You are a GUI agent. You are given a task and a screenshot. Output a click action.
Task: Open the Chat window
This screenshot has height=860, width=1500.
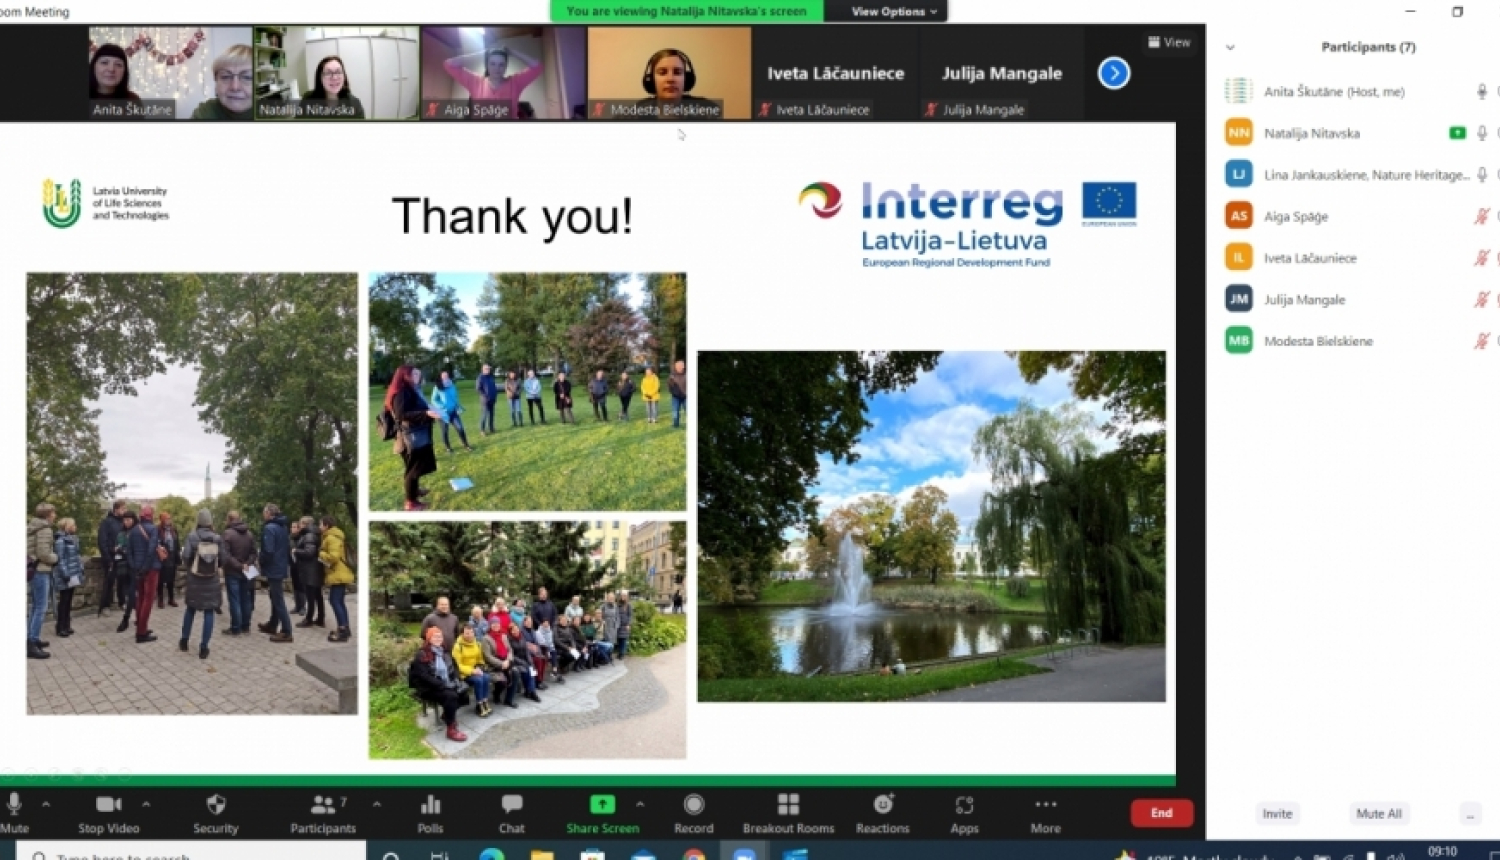(512, 812)
